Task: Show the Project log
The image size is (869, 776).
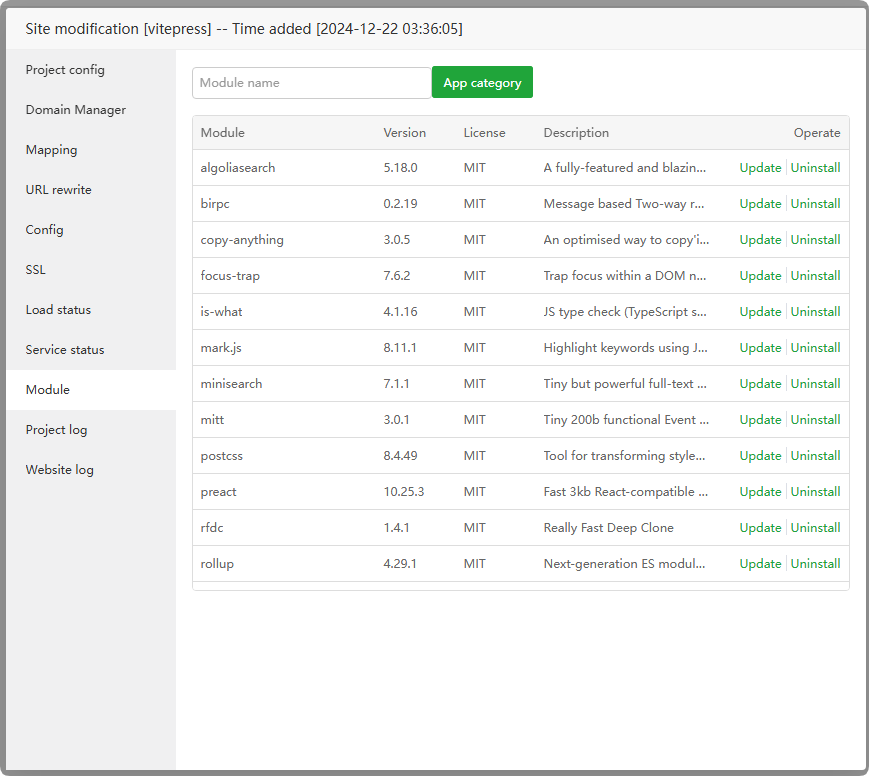Action: click(56, 430)
